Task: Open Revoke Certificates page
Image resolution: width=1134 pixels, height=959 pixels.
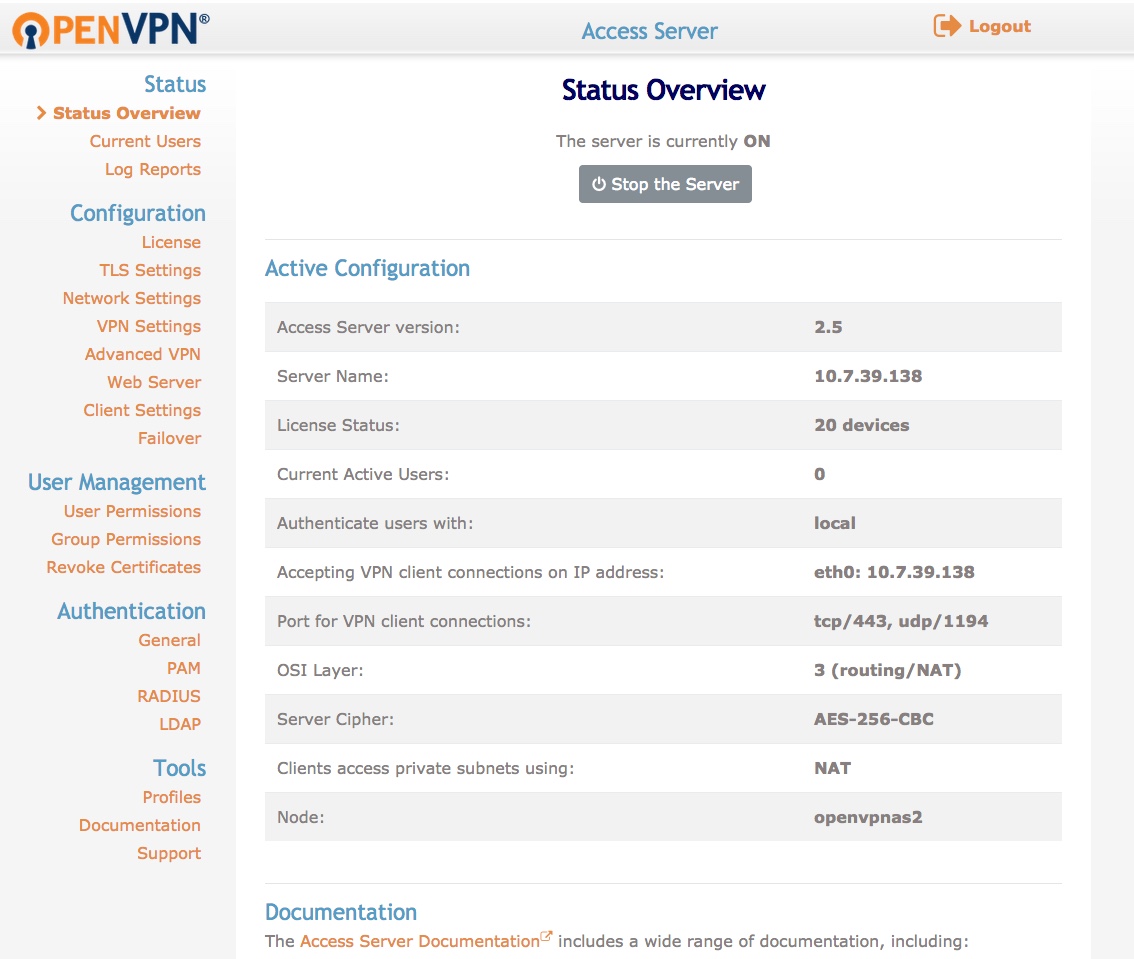Action: [x=123, y=567]
